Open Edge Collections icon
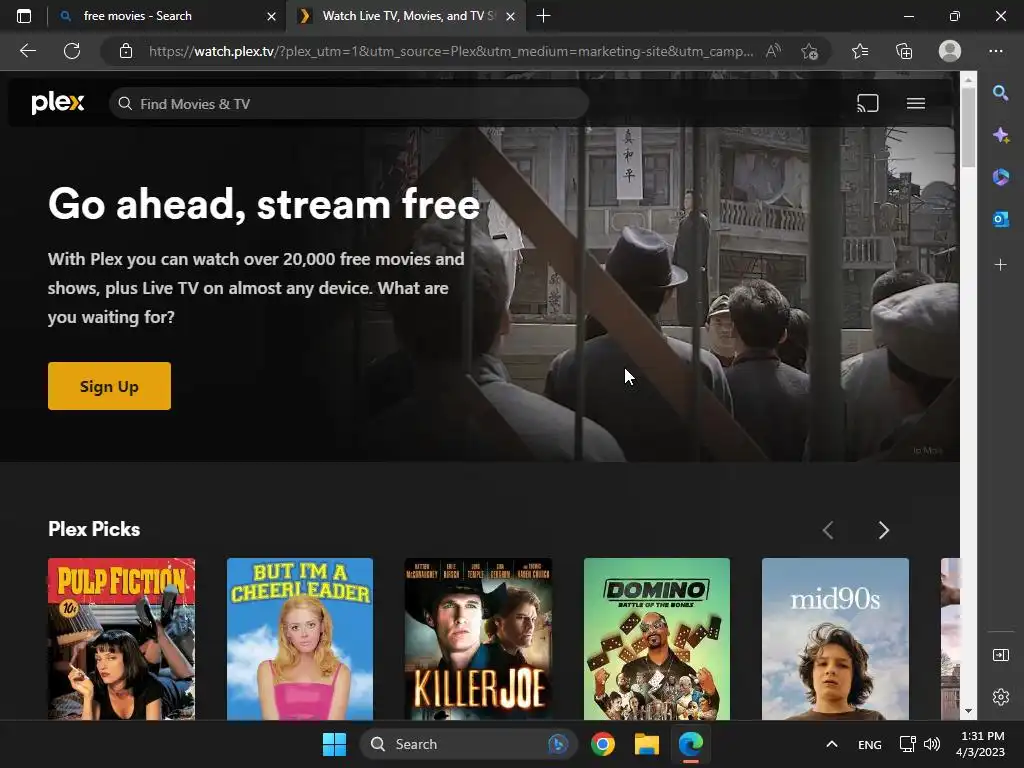Image resolution: width=1024 pixels, height=768 pixels. pyautogui.click(x=904, y=51)
